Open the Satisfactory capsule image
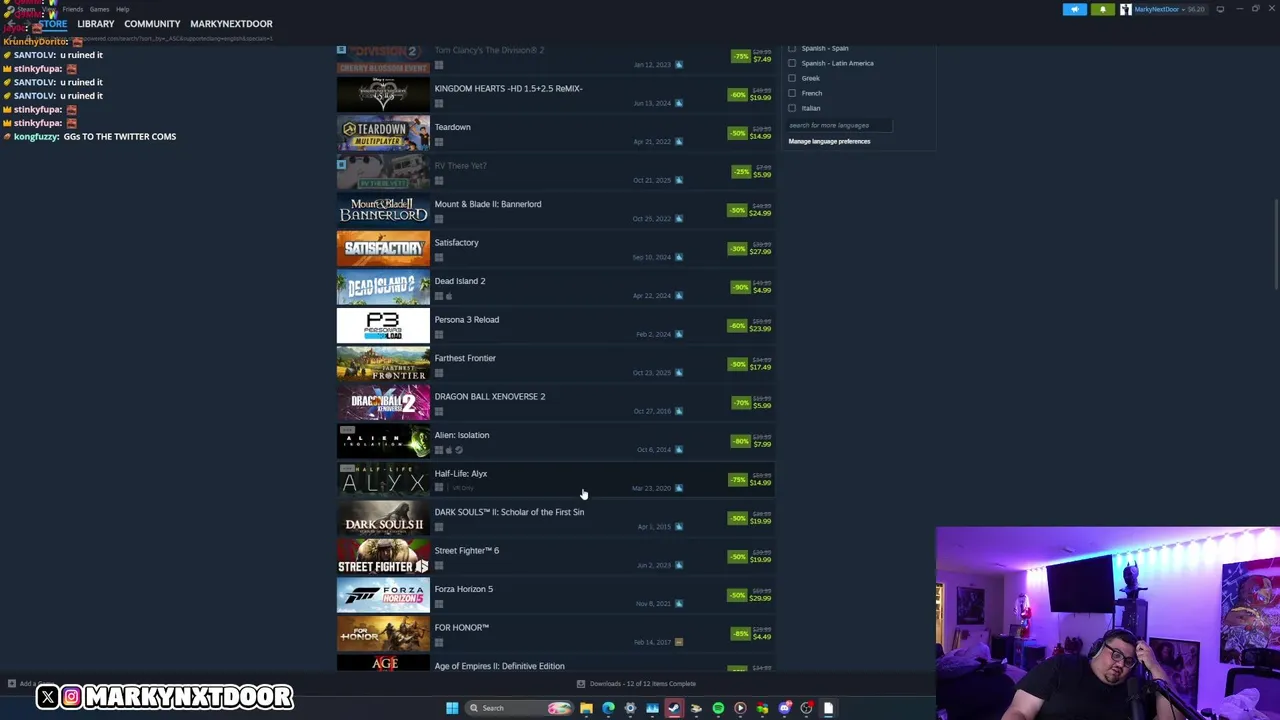The width and height of the screenshot is (1280, 720). 383,248
